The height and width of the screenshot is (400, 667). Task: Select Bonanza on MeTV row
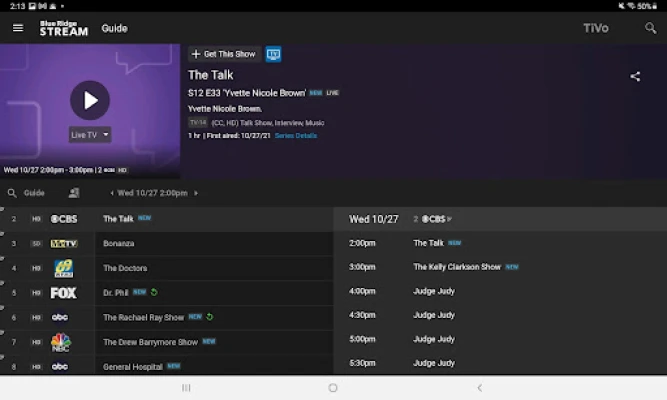119,243
